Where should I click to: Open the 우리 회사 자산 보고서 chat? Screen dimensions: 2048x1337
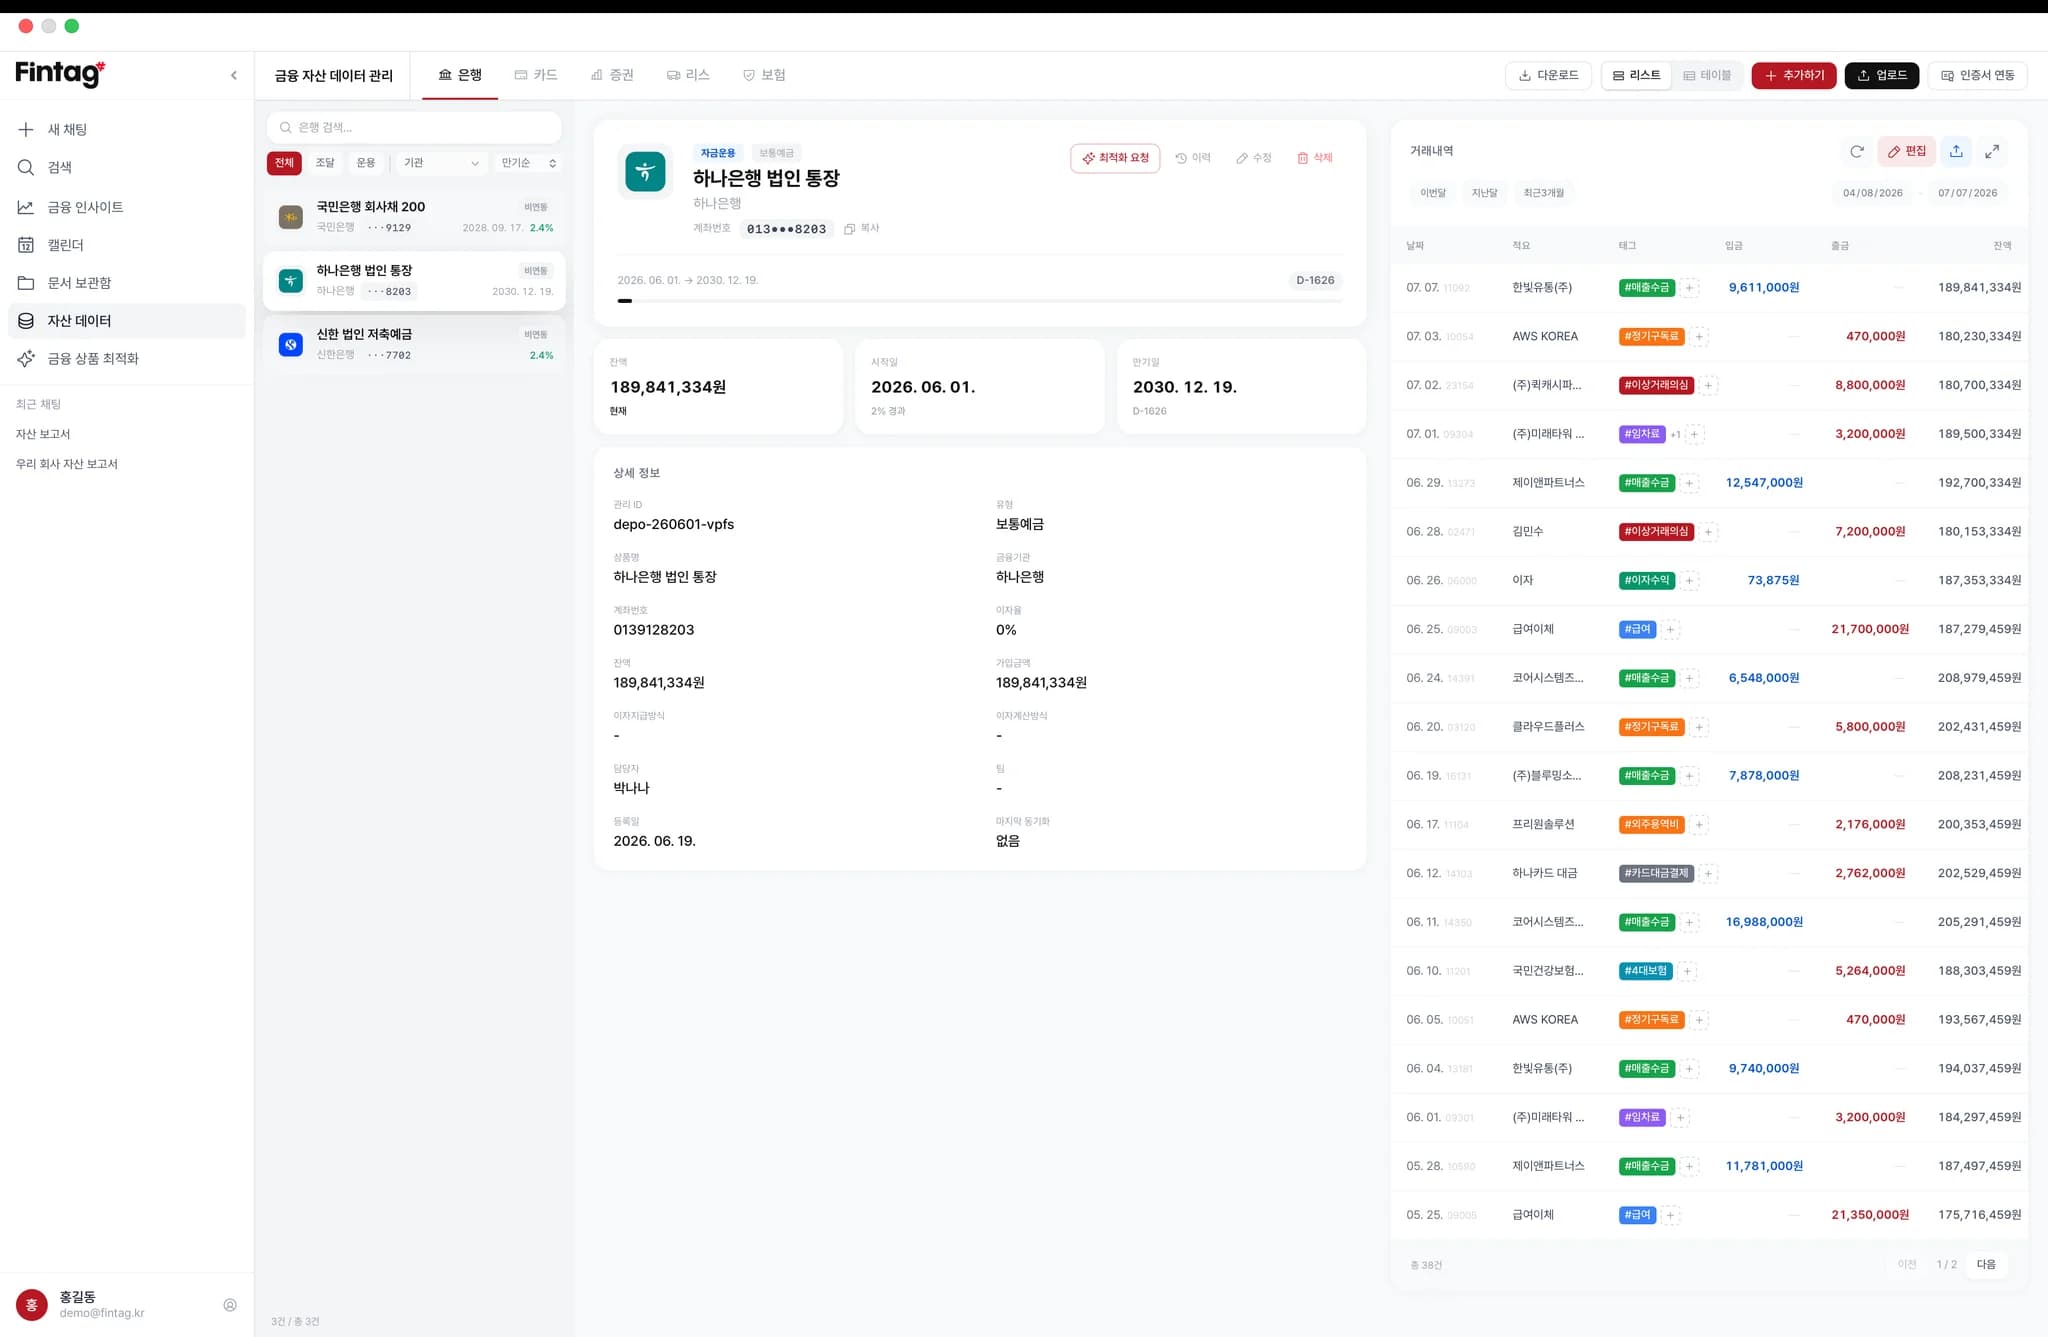coord(67,464)
